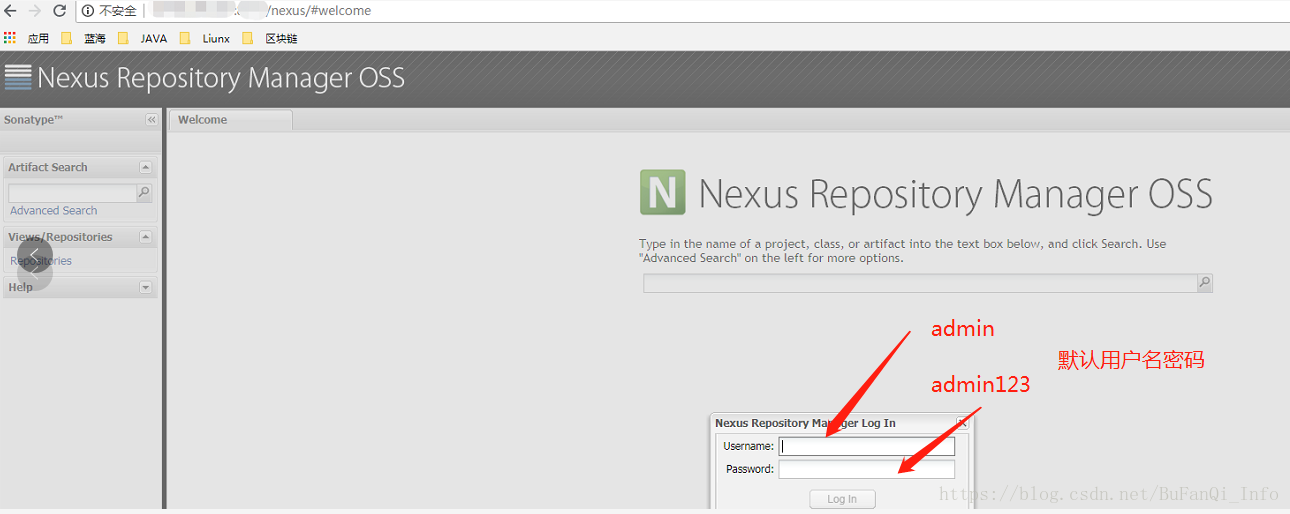The width and height of the screenshot is (1290, 514).
Task: Click the browser back arrow
Action: click(x=11, y=11)
